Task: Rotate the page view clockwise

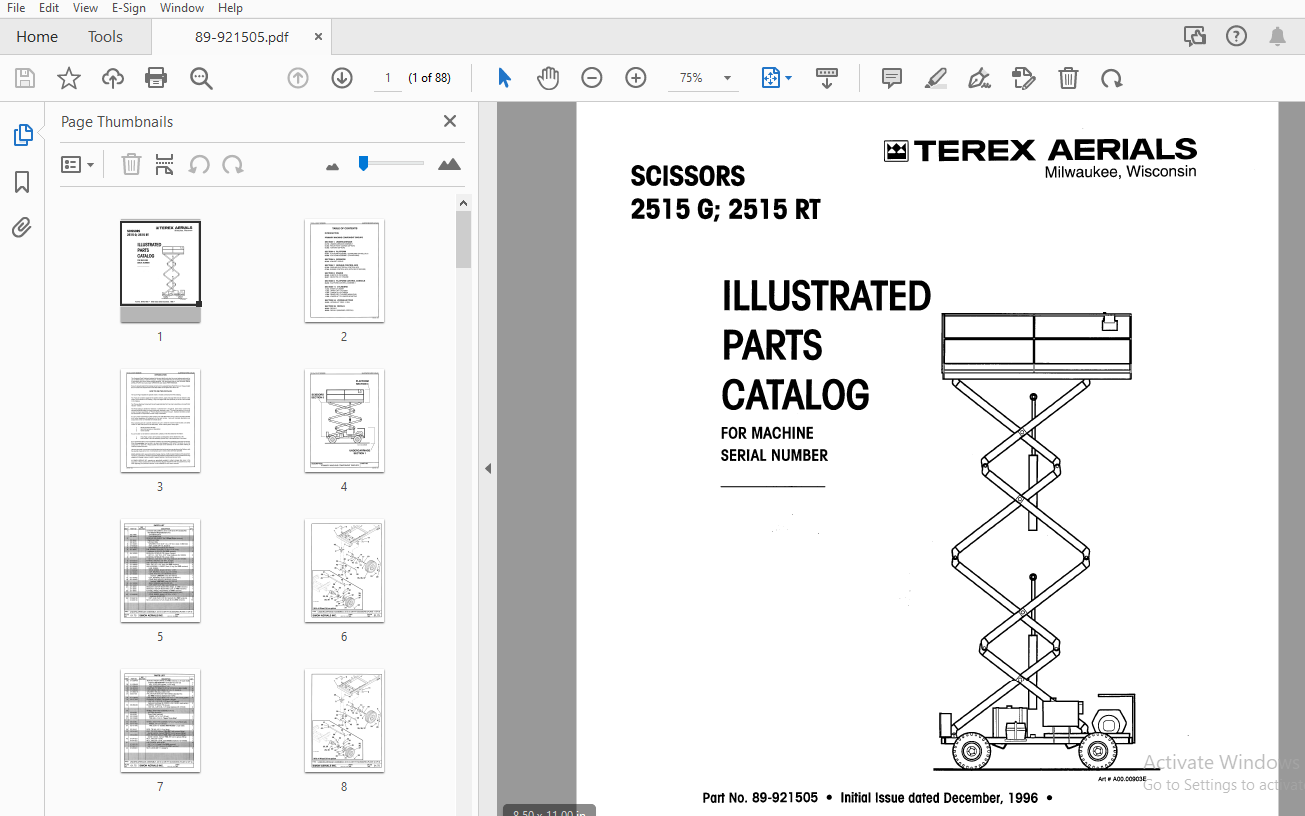Action: (1112, 78)
